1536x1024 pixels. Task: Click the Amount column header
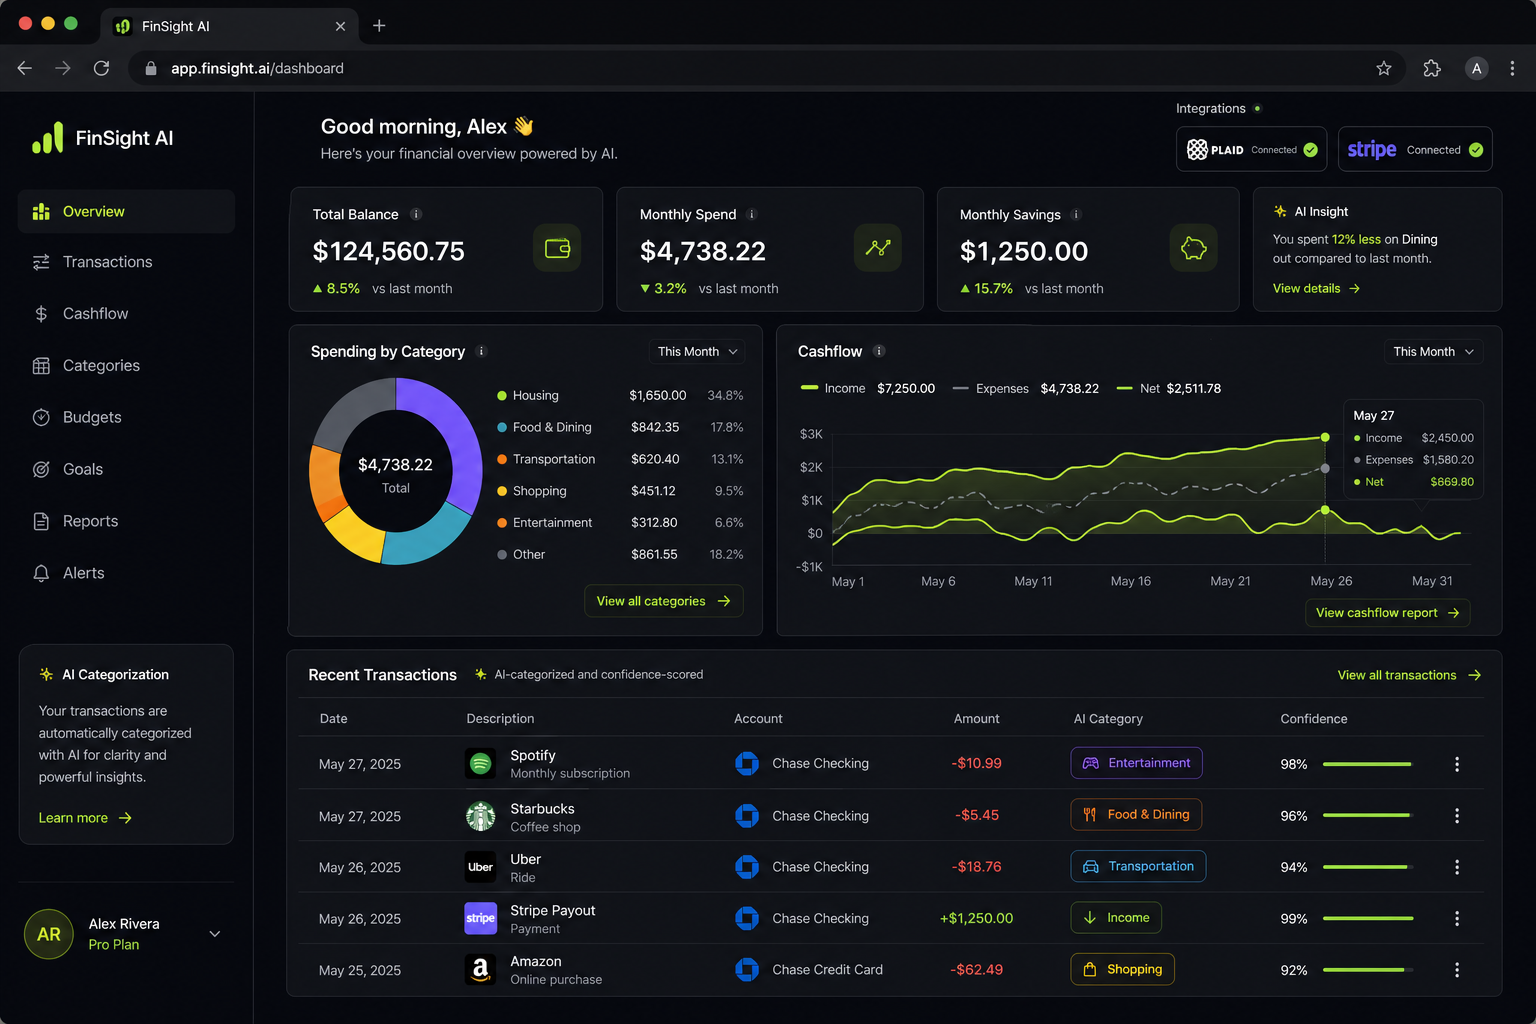tap(977, 719)
